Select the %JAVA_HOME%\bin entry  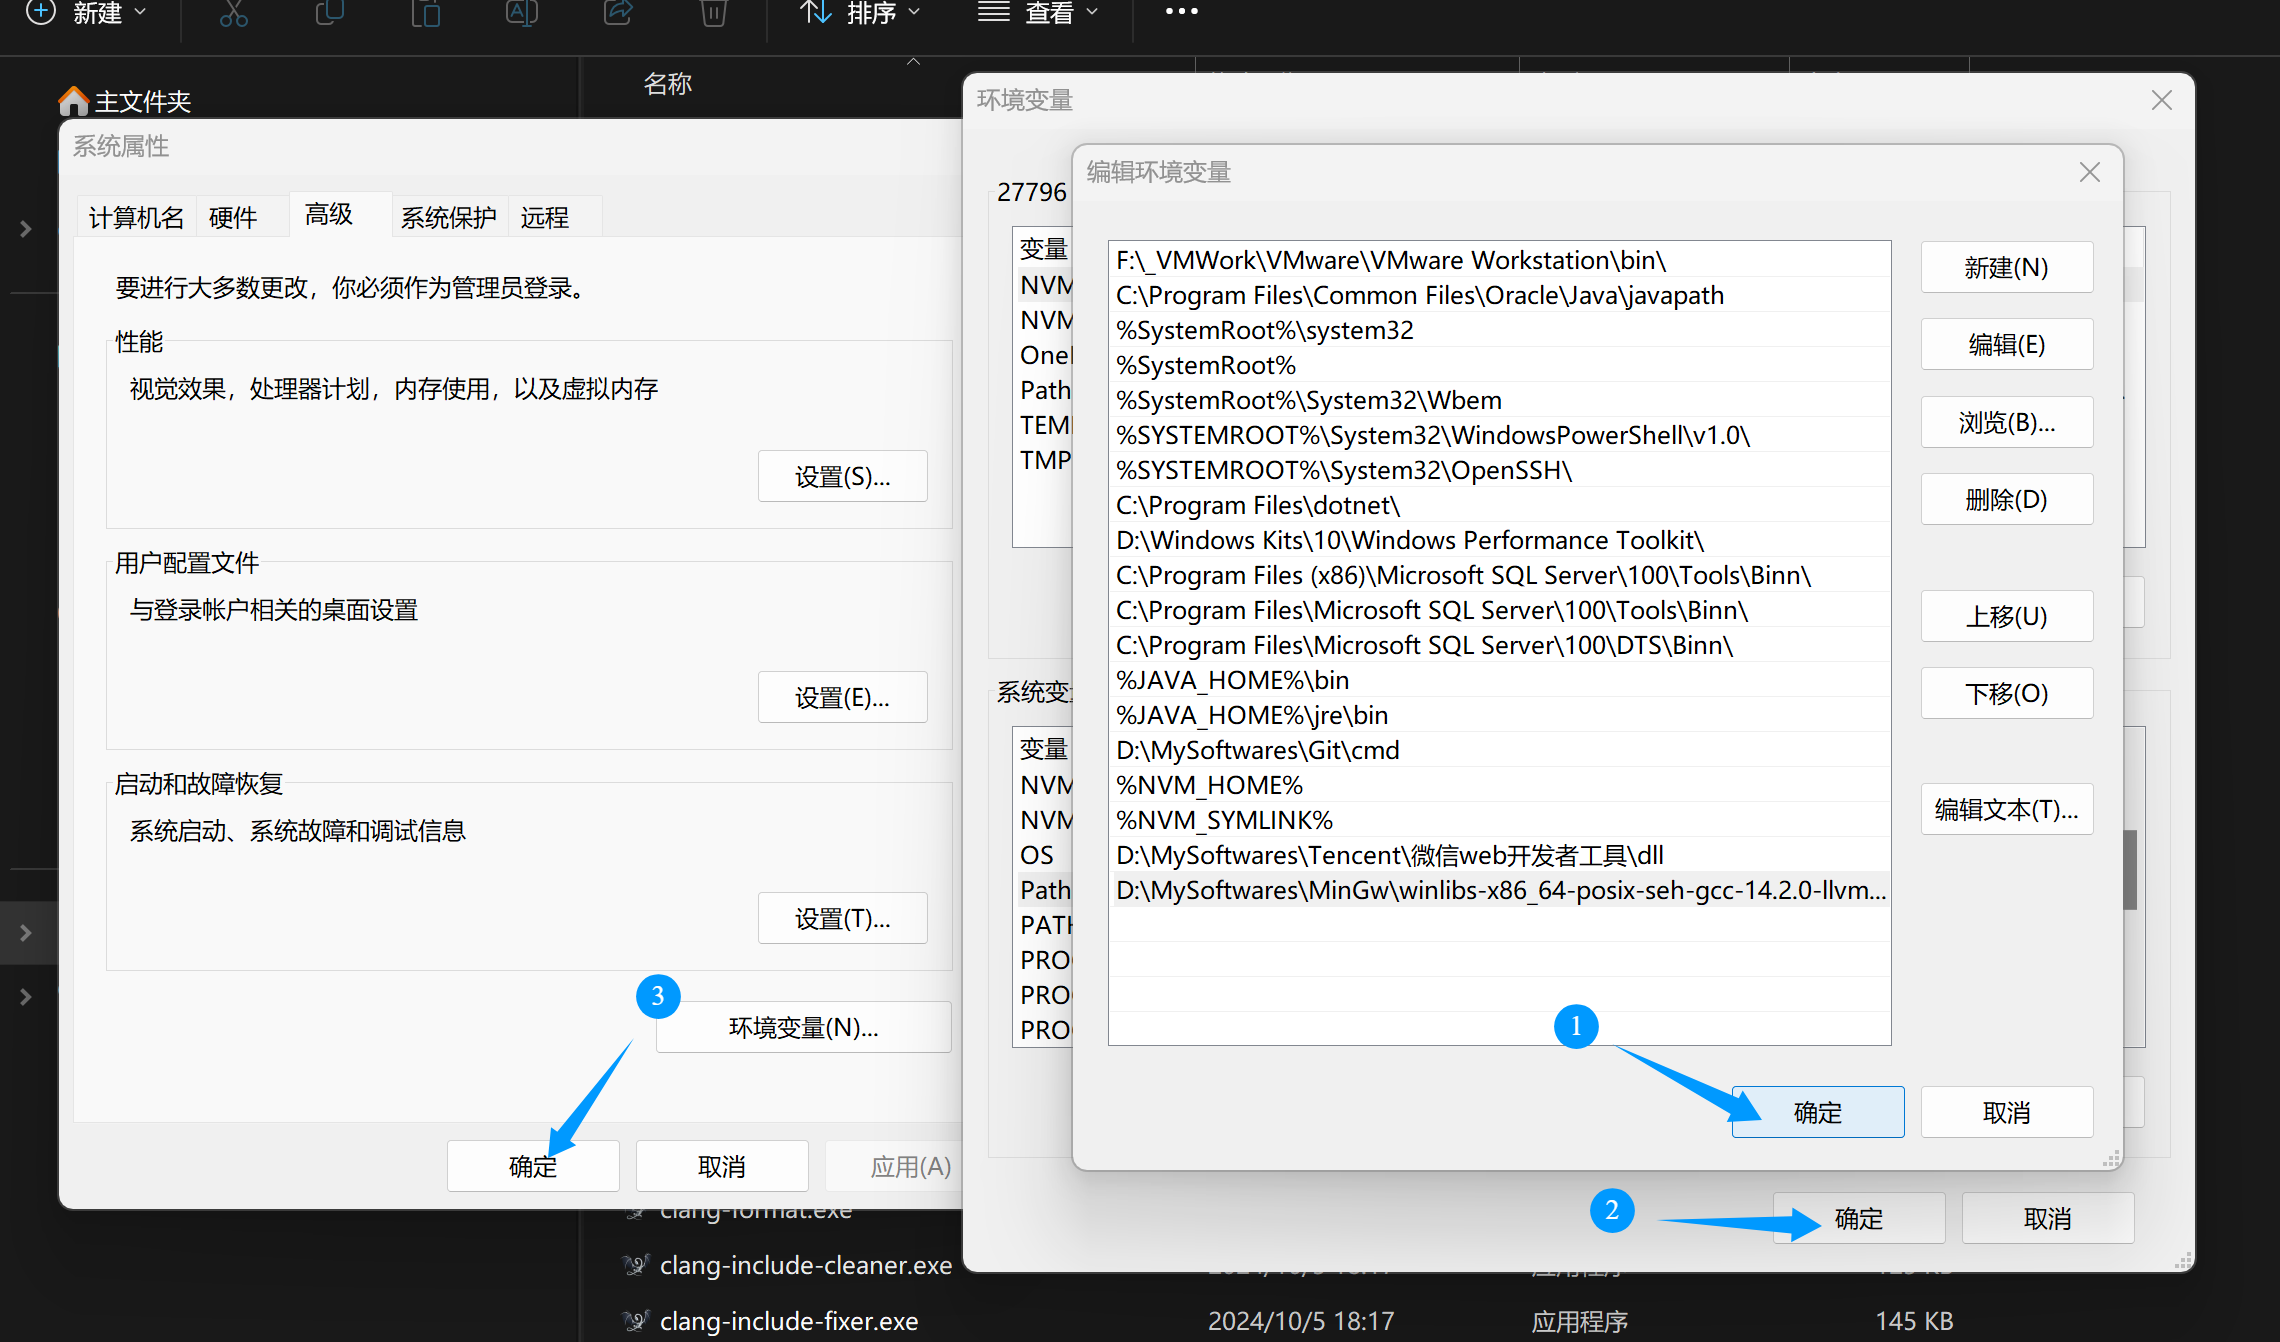click(x=1500, y=680)
